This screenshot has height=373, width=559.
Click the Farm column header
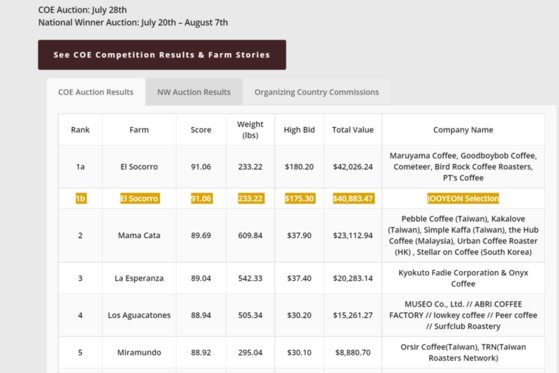[139, 130]
